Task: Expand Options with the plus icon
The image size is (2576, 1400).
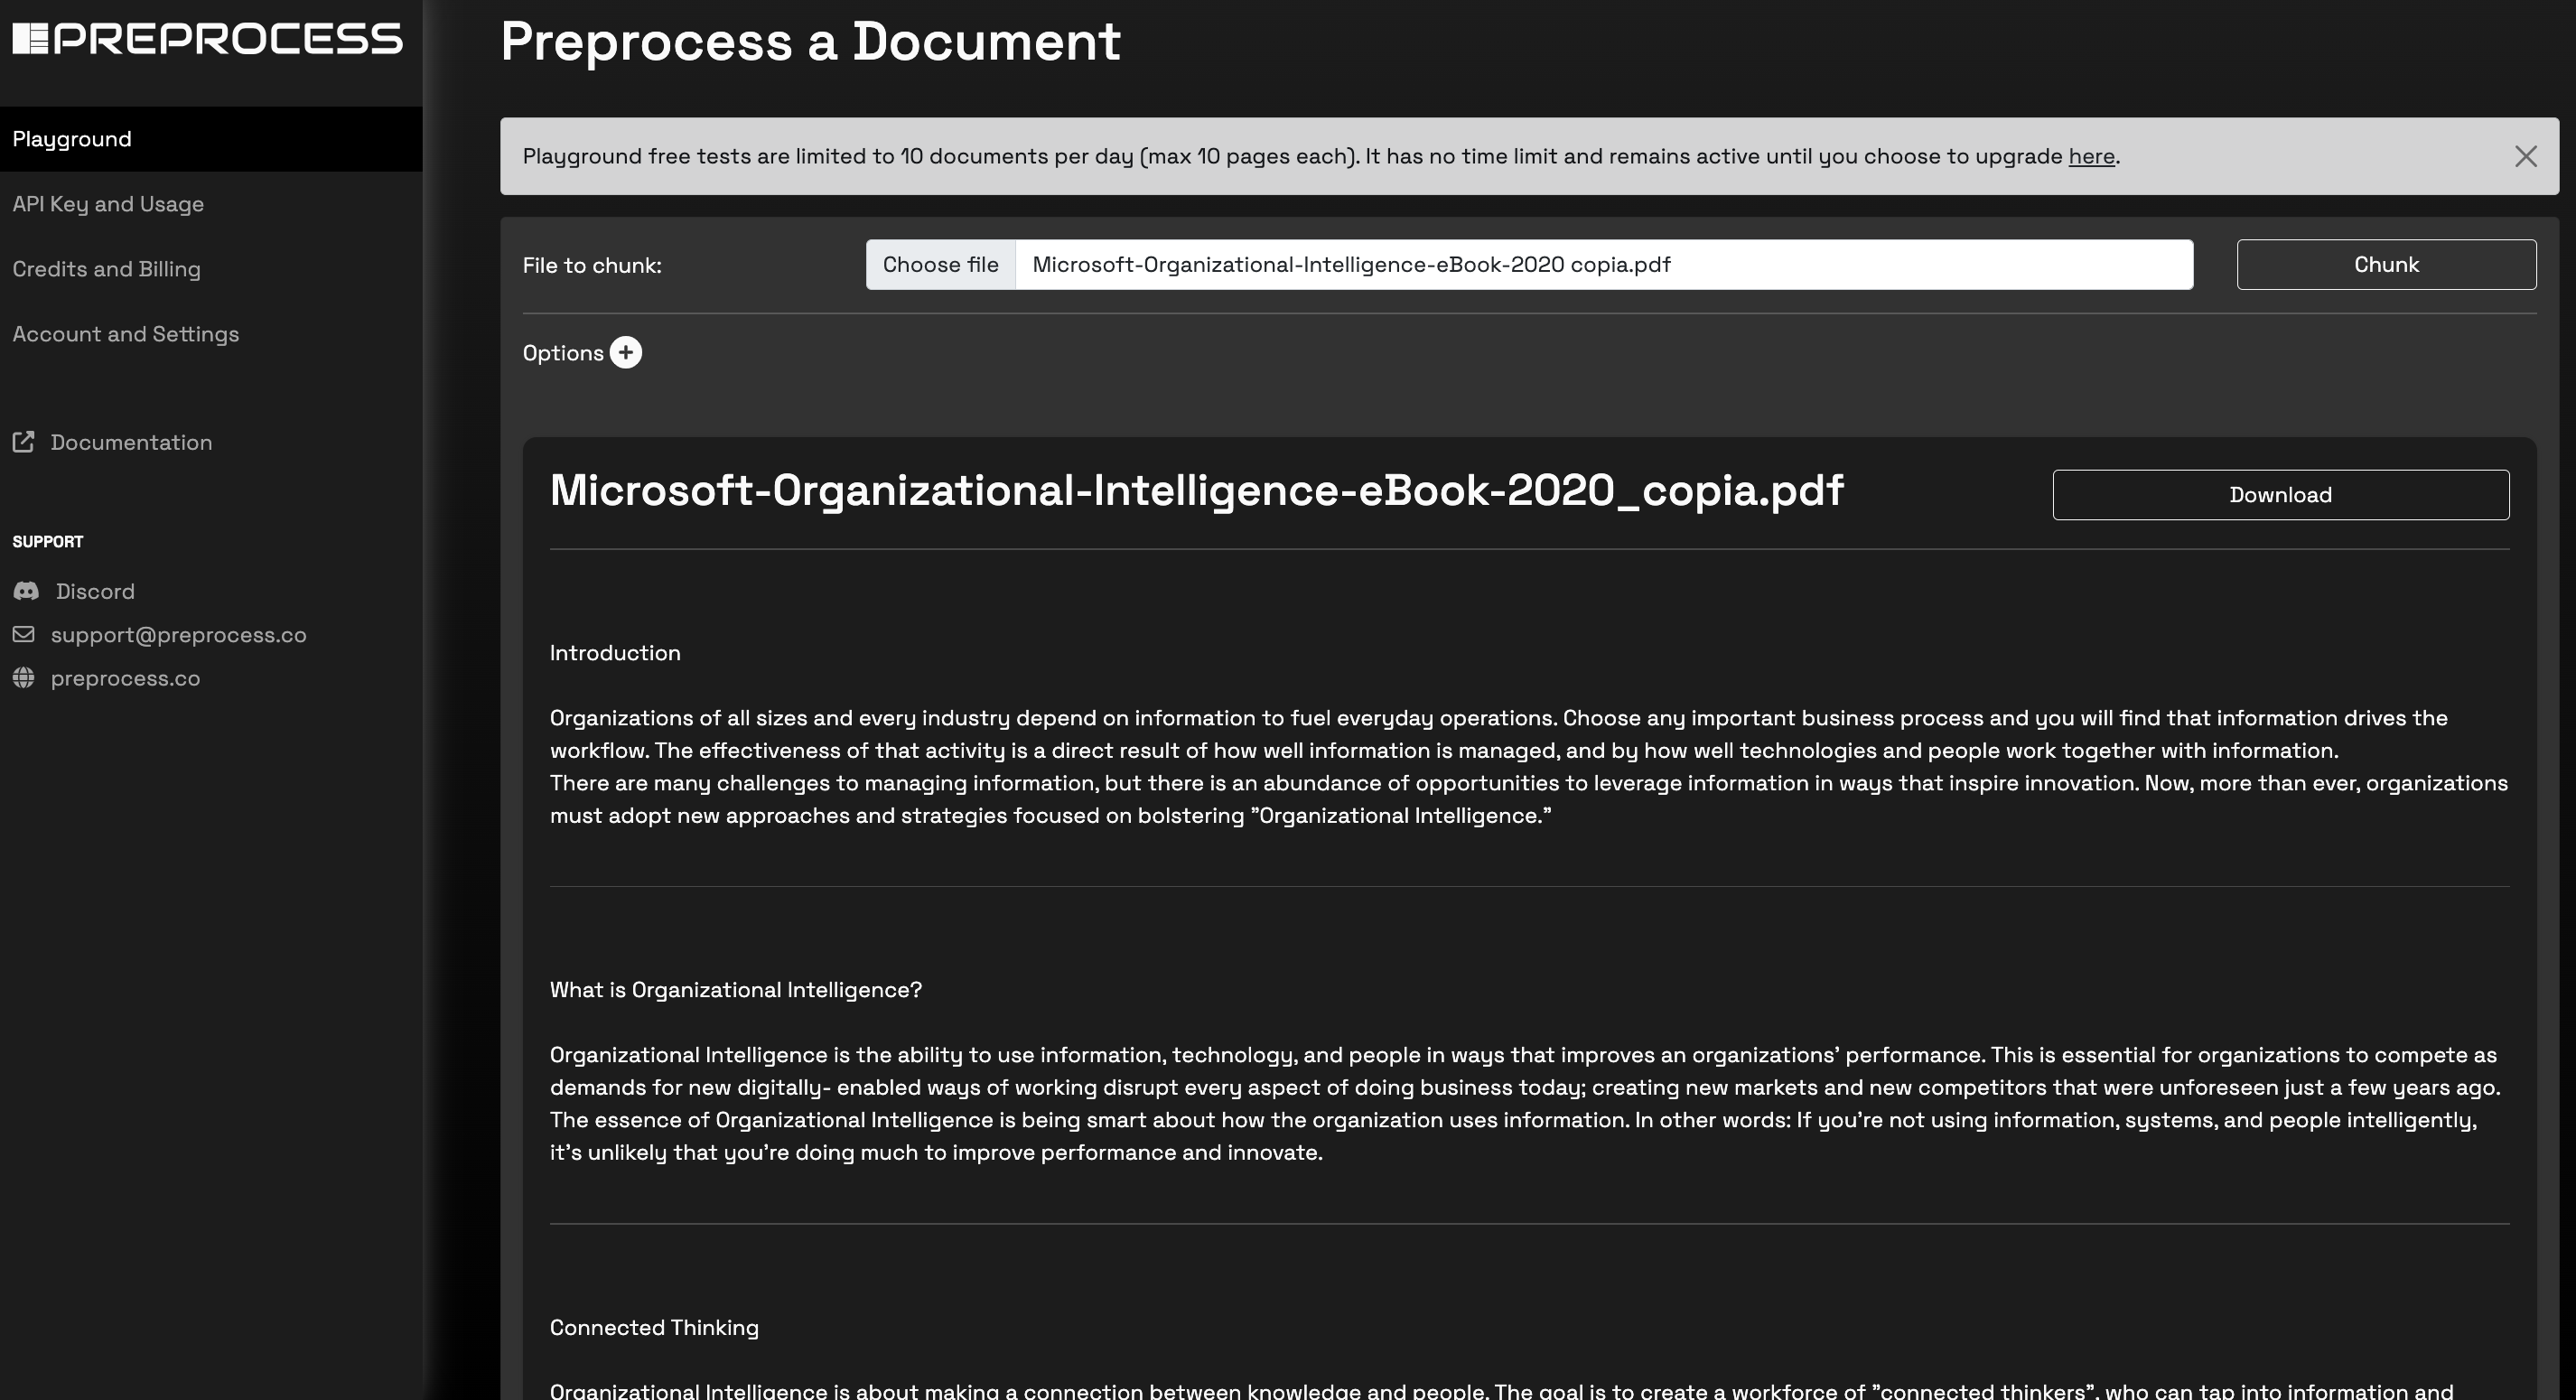Action: [626, 352]
